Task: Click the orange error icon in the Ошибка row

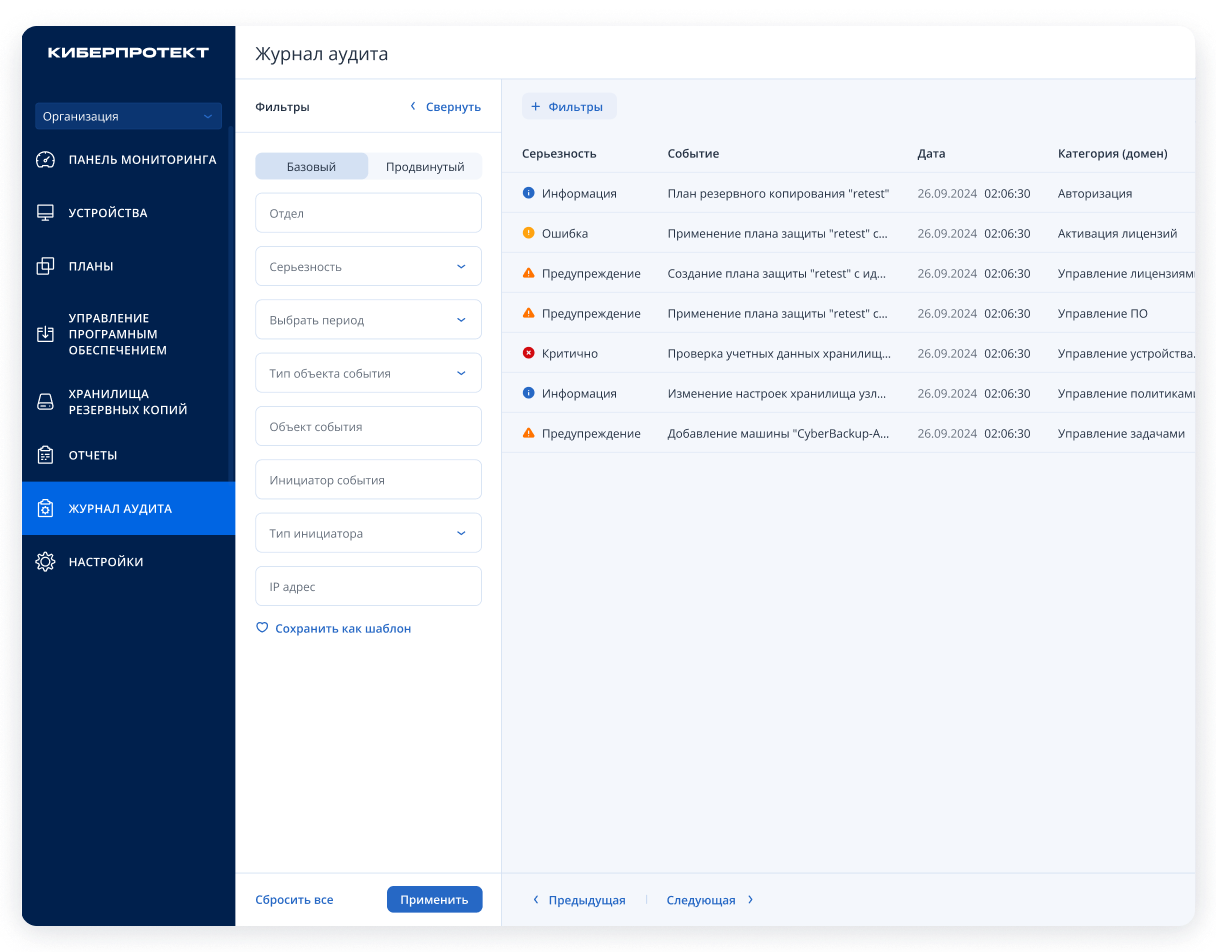Action: tap(529, 233)
